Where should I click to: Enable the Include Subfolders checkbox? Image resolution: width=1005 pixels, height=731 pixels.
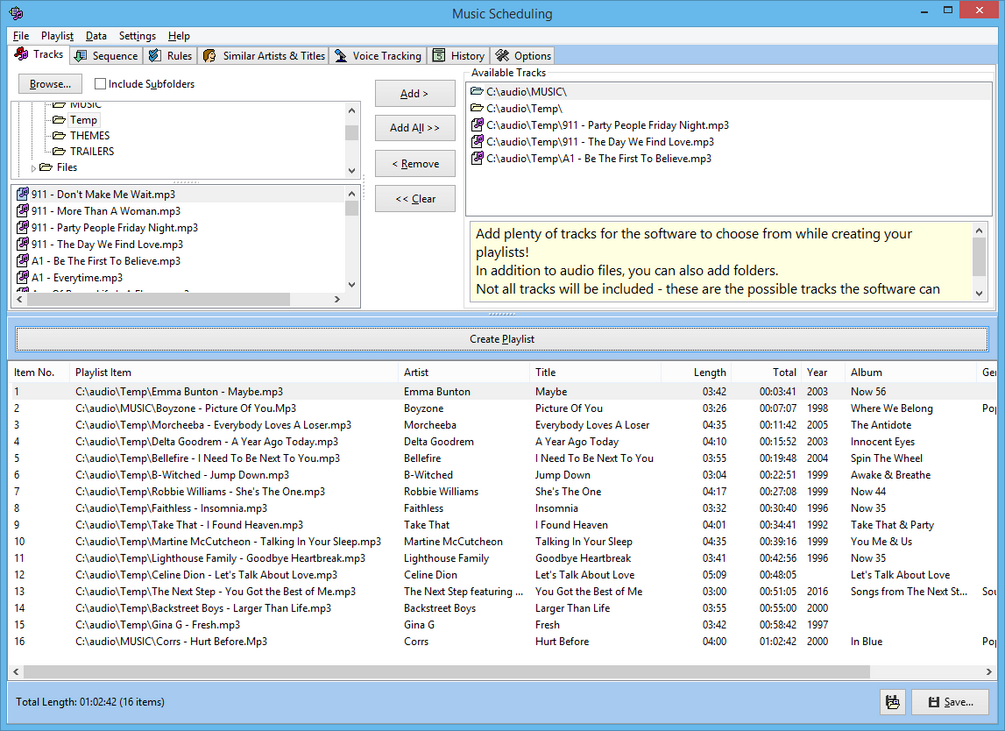[100, 84]
